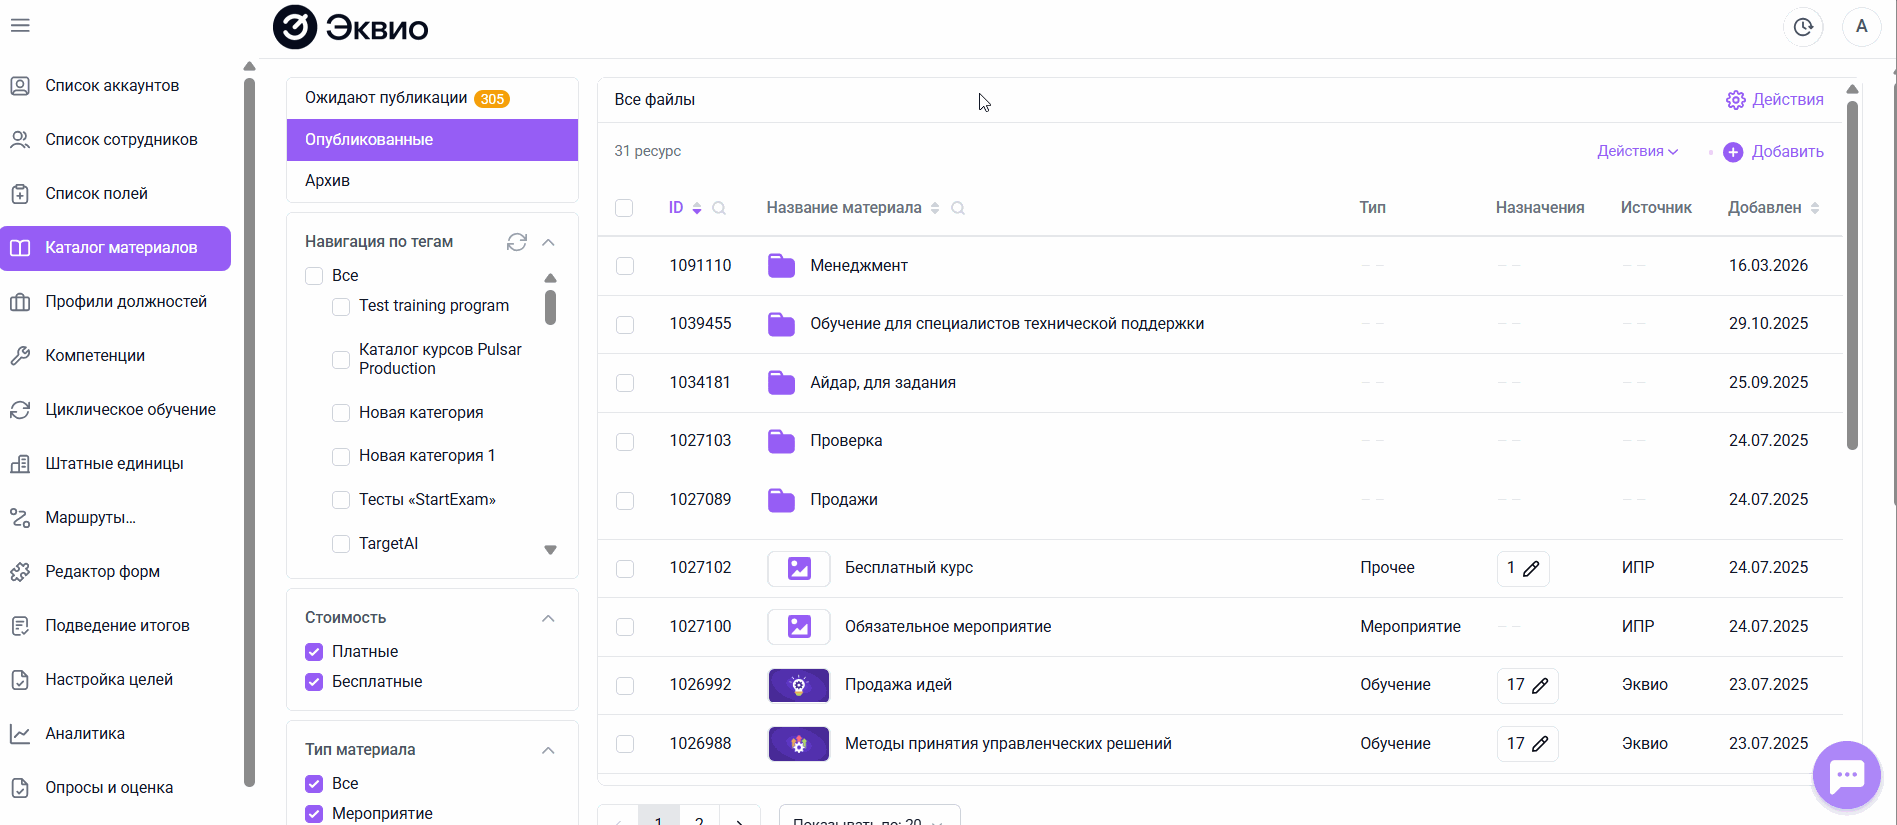Switch to the Архив tab
Screen dimensions: 1897x825
click(x=328, y=181)
